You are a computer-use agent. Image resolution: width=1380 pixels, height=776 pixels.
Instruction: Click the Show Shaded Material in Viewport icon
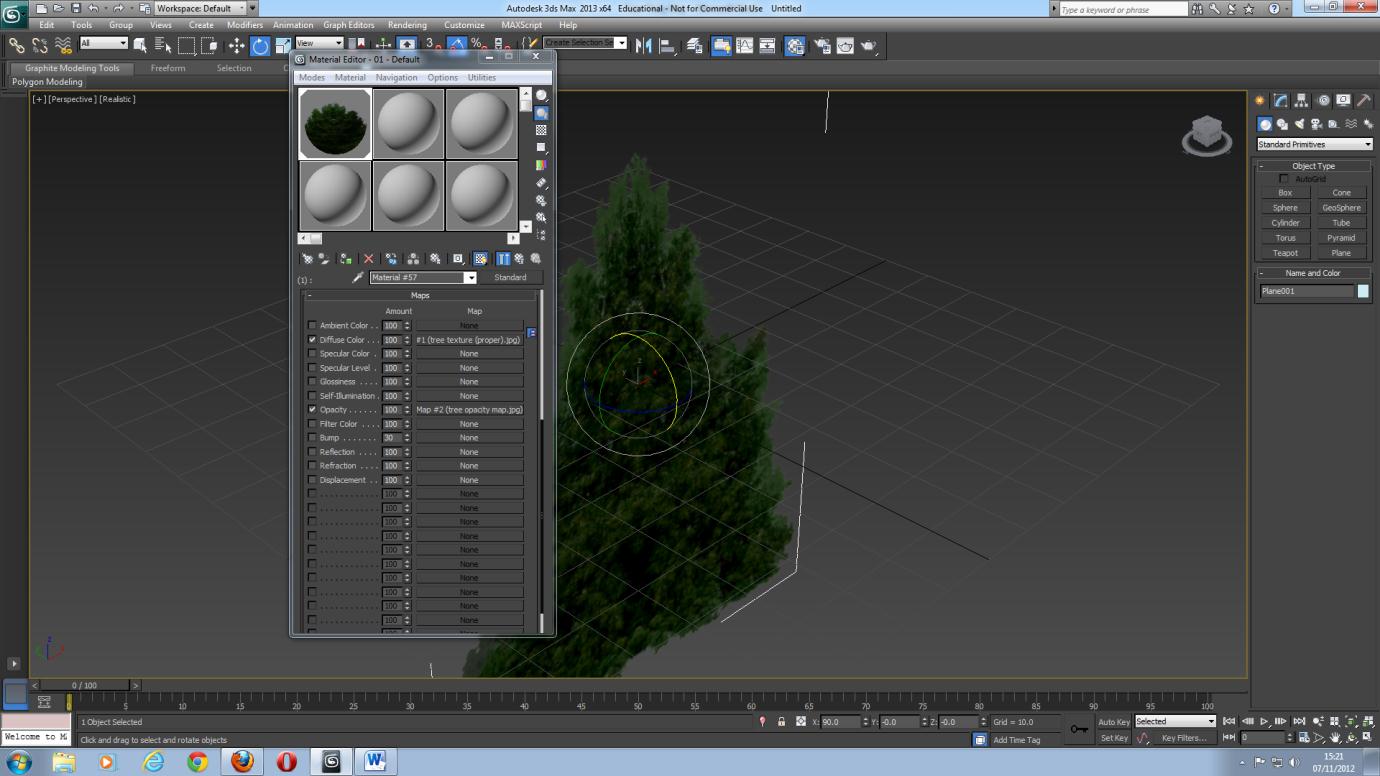481,258
